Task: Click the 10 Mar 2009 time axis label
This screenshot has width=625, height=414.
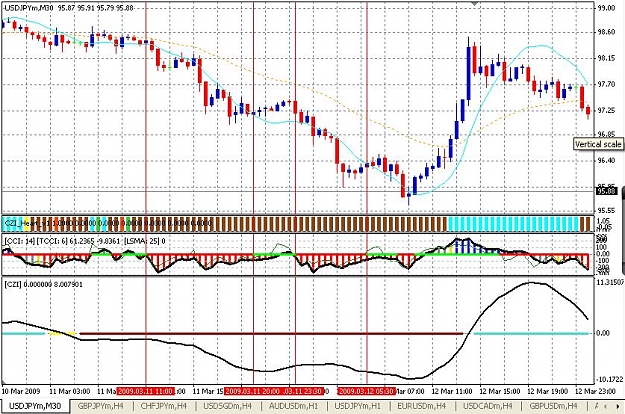Action: tap(21, 391)
